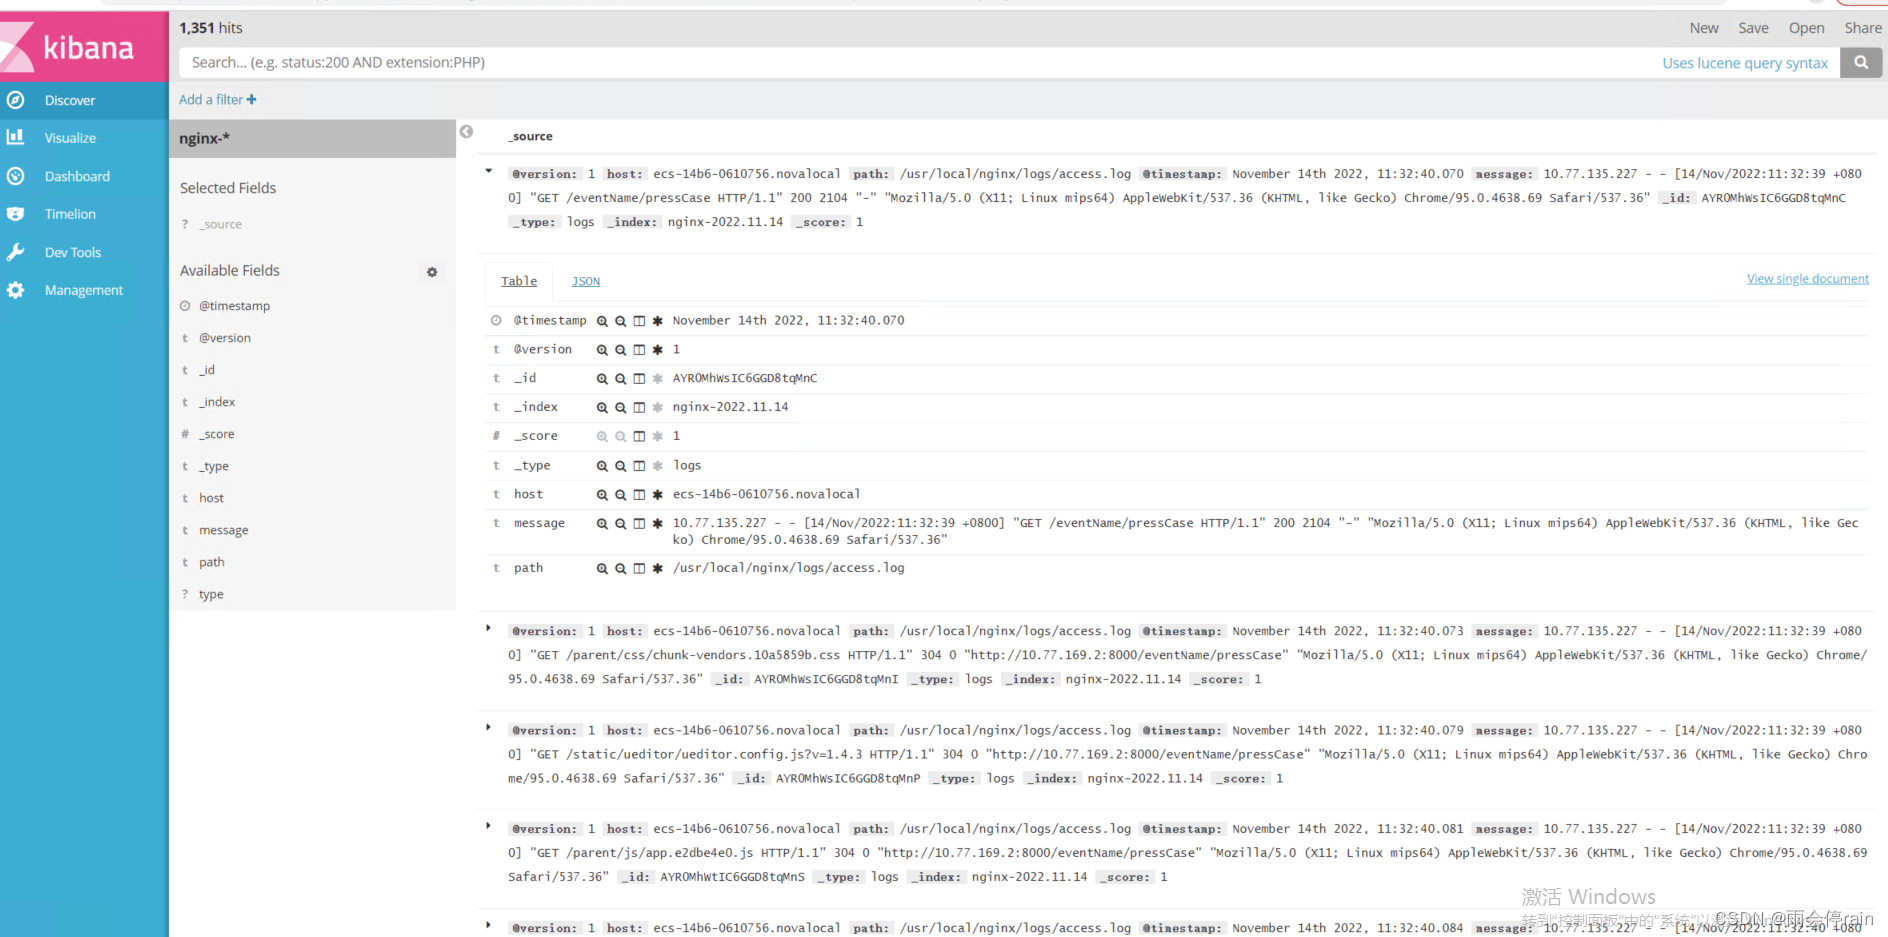The width and height of the screenshot is (1888, 937).
Task: Filter for field present on host row
Action: tap(657, 495)
